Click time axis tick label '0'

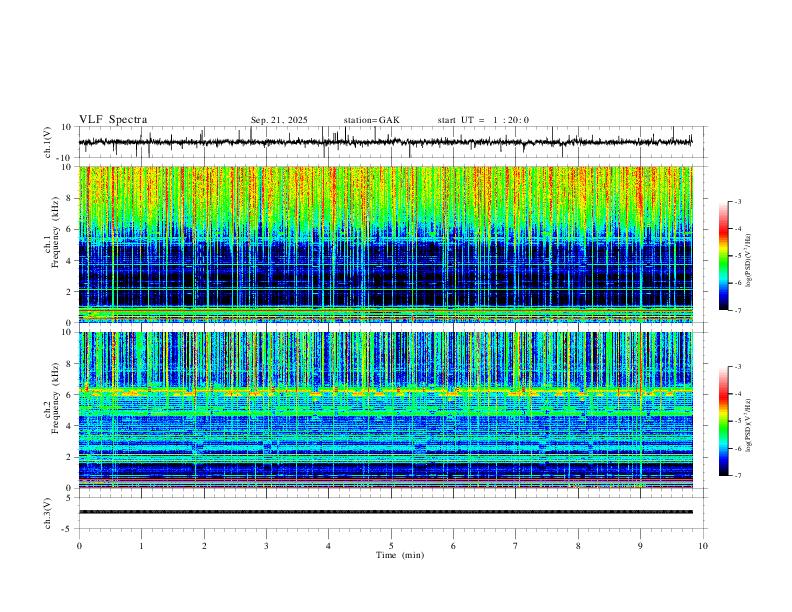tap(79, 546)
